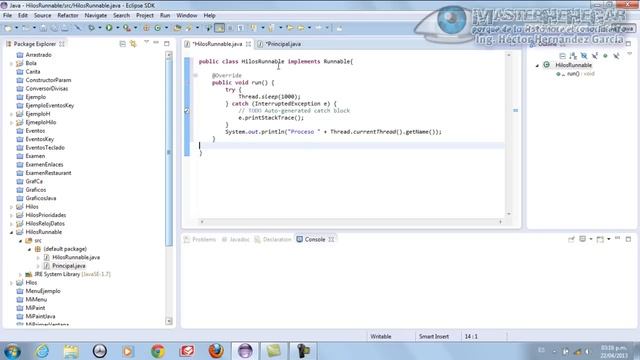The width and height of the screenshot is (640, 360).
Task: Open the Javadoc tab
Action: coord(236,240)
